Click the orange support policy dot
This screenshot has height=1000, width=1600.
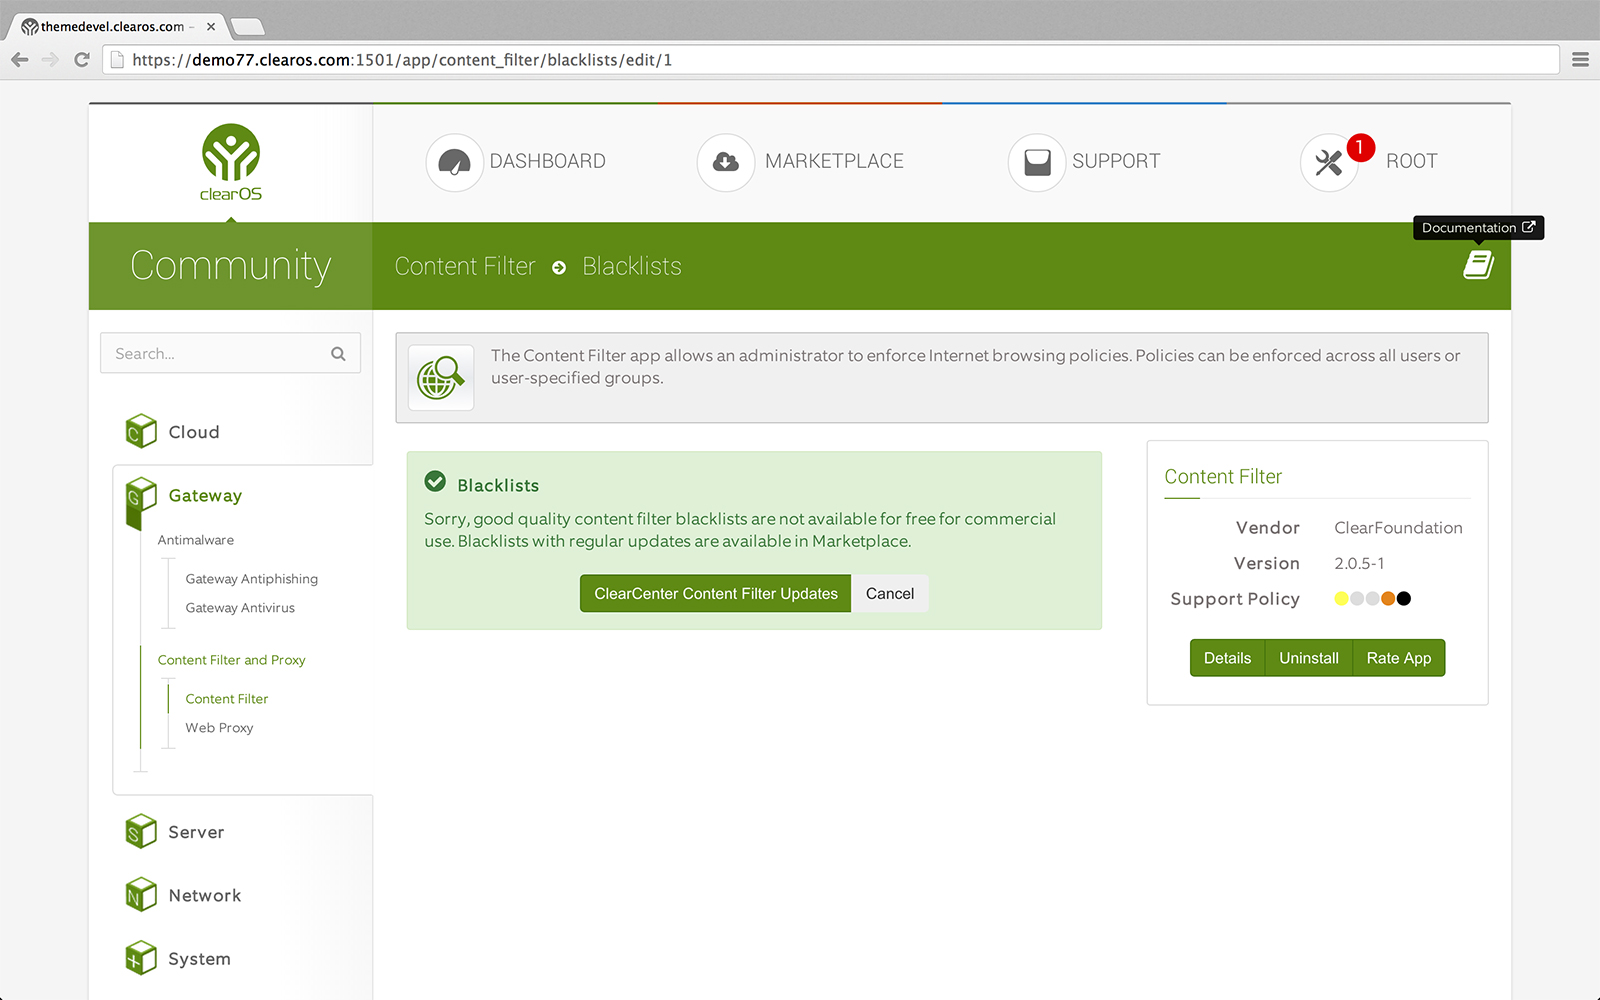tap(1388, 599)
